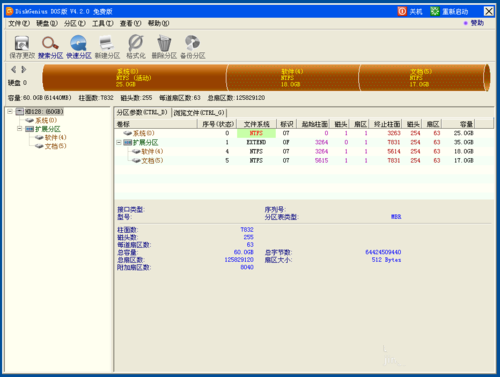Screen dimensions: 500x377
Task: Click the 软件(D) row drive icon in table
Action: click(x=136, y=151)
